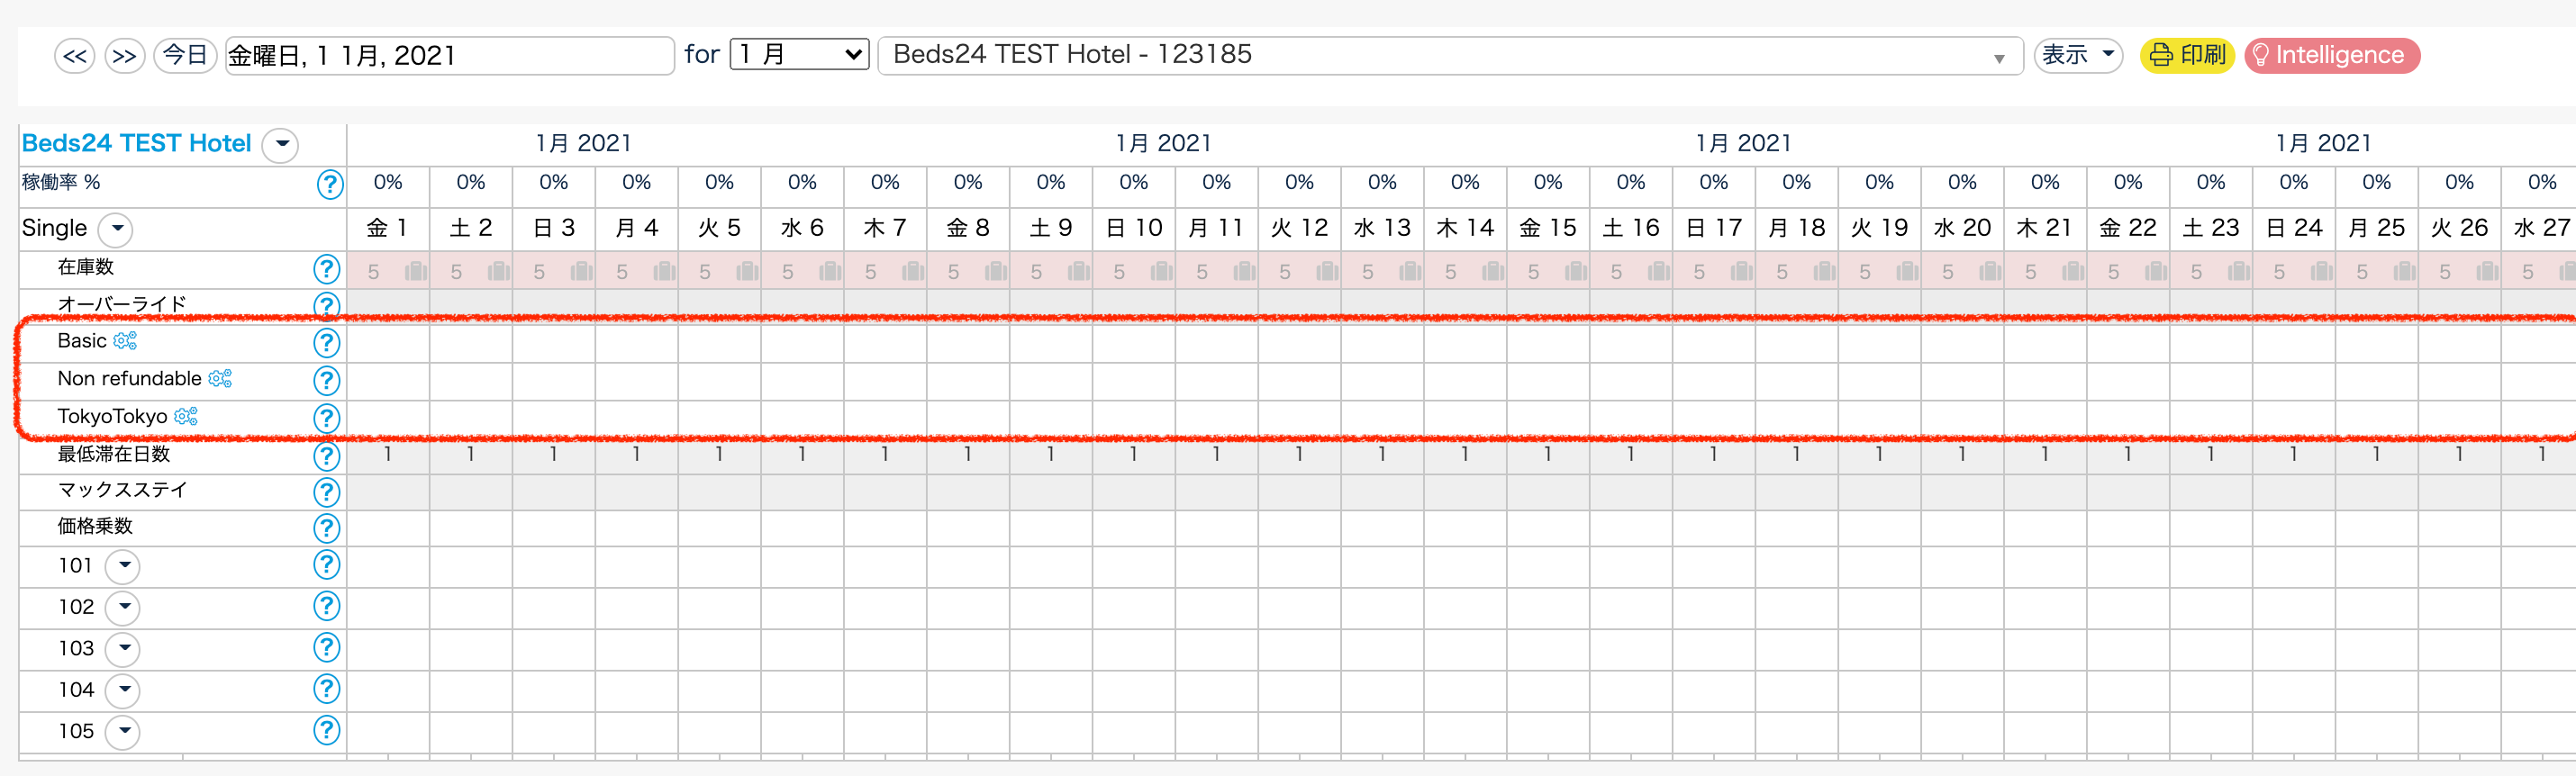Open settings gear beside Non refundable

220,378
